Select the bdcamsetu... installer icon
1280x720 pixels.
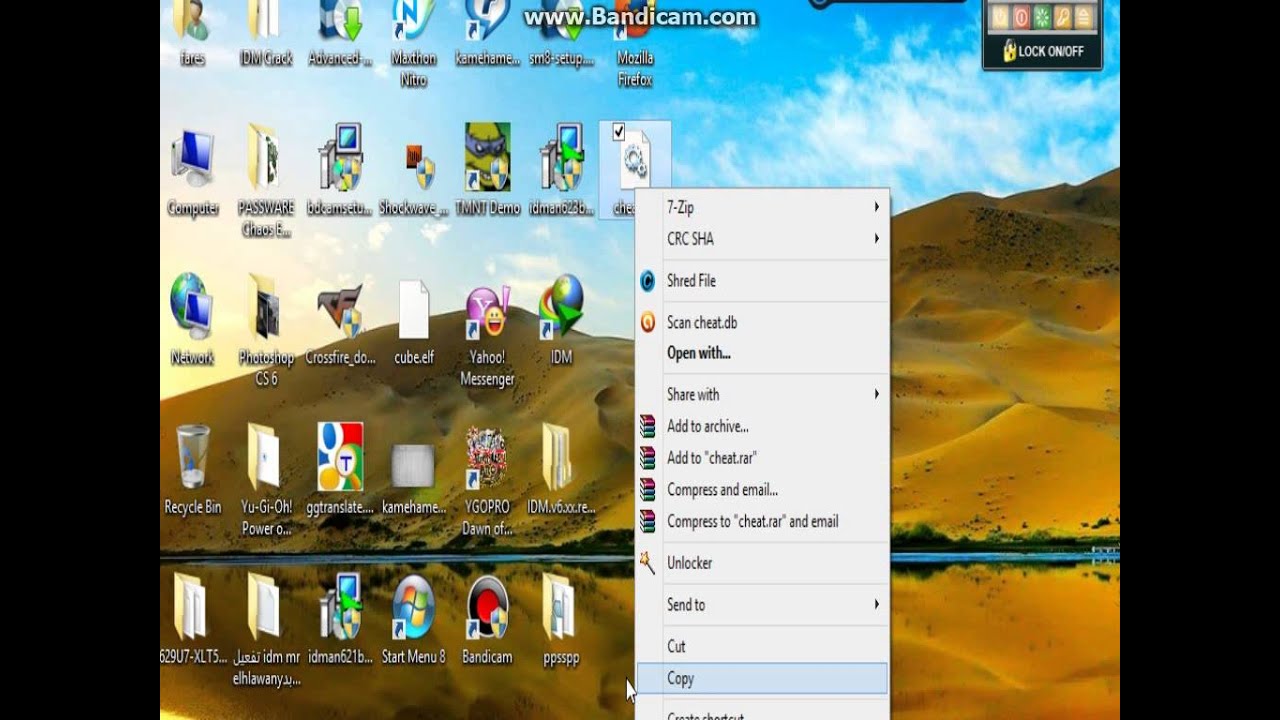339,168
